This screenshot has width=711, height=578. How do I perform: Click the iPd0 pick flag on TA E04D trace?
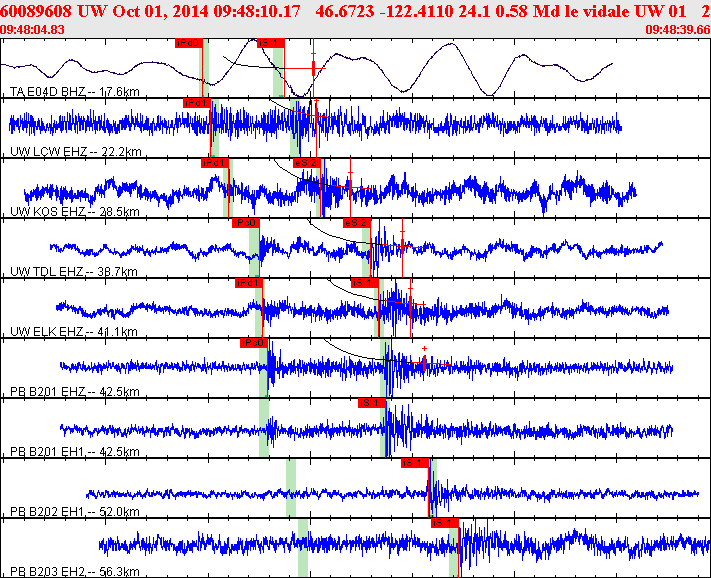pos(189,43)
